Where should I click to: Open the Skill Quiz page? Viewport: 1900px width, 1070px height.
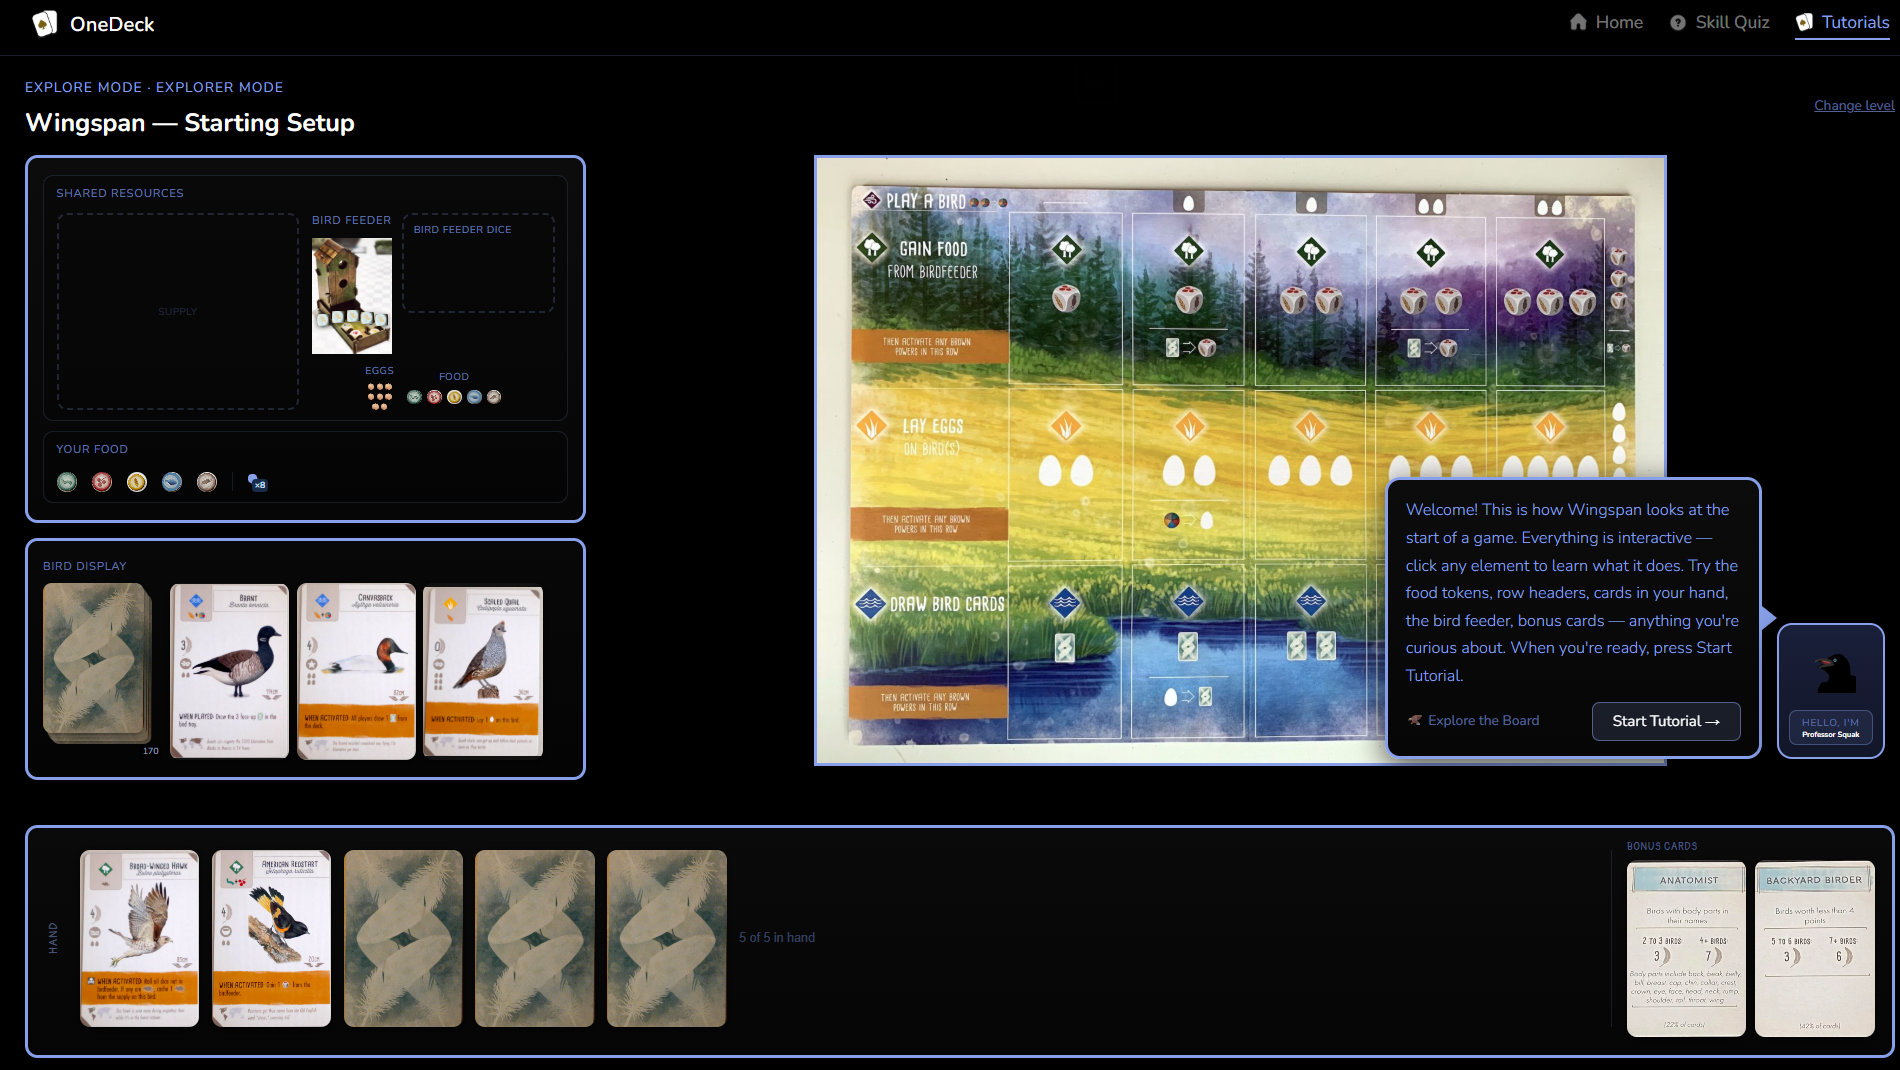tap(1720, 22)
